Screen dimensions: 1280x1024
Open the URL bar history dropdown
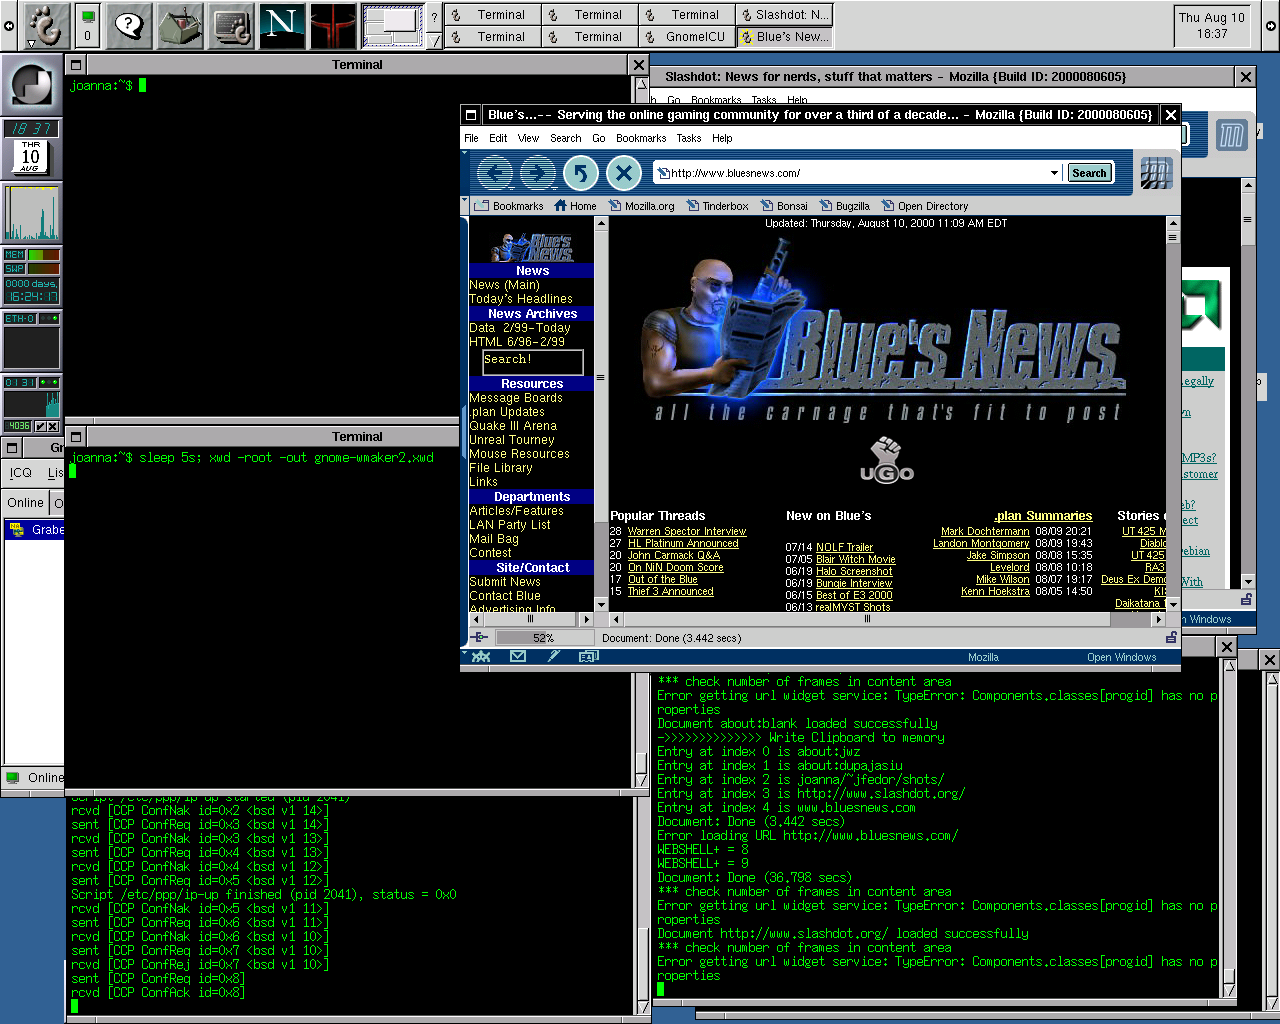(1054, 173)
